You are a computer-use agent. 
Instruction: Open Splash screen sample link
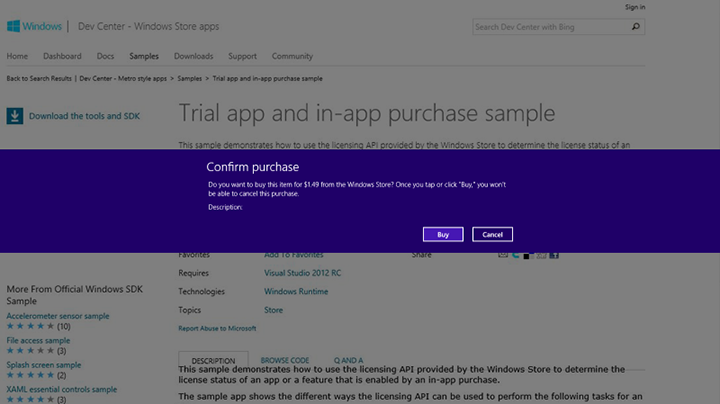[x=44, y=365]
